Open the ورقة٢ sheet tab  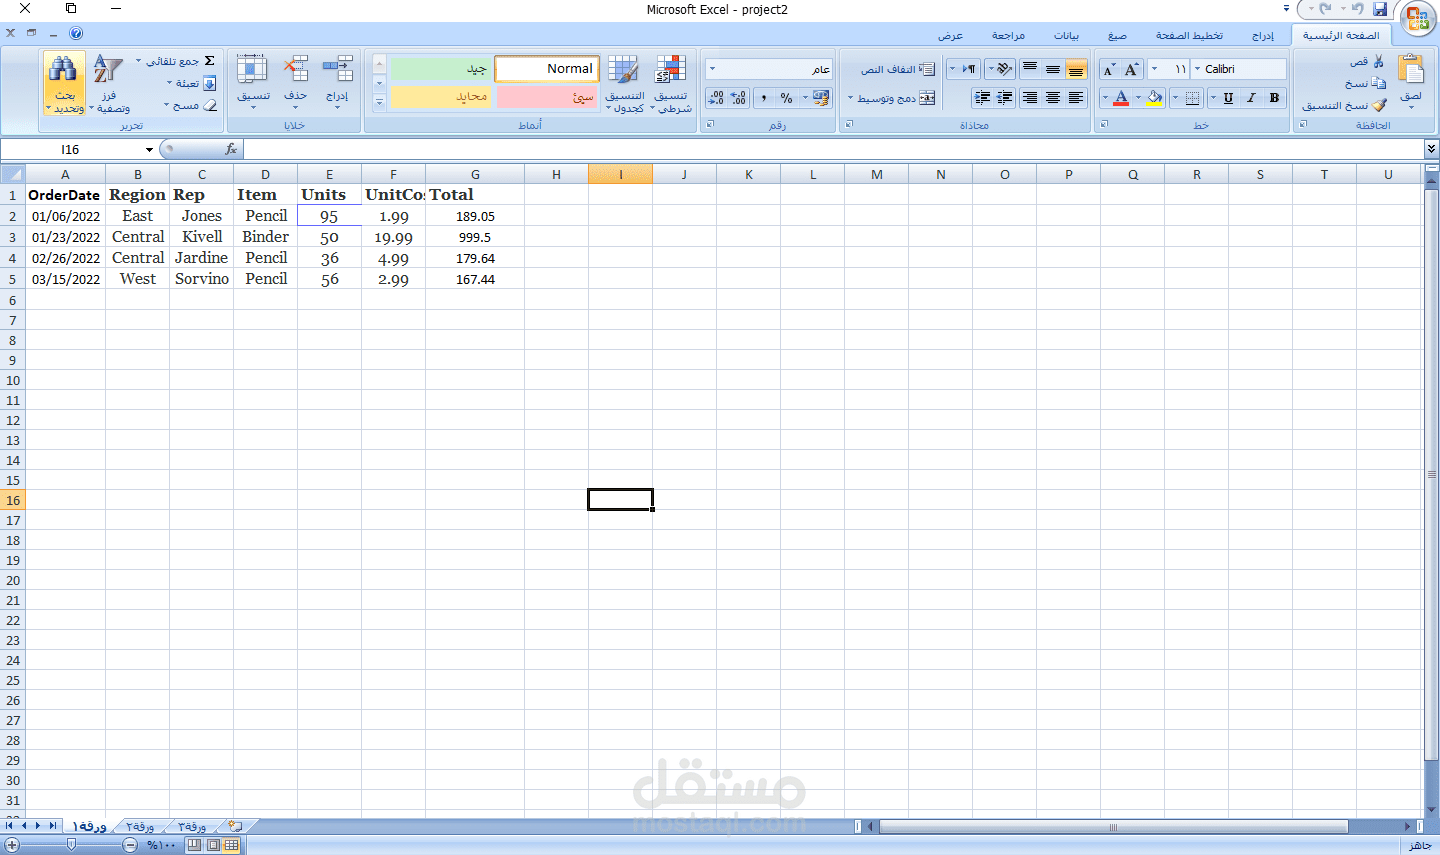[x=140, y=826]
